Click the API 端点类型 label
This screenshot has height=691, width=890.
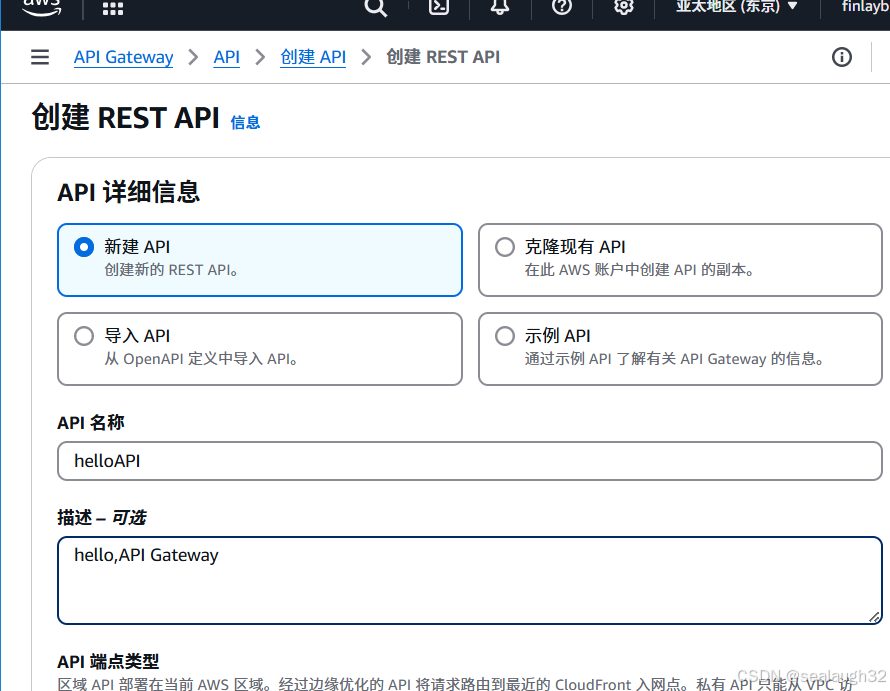pyautogui.click(x=108, y=661)
